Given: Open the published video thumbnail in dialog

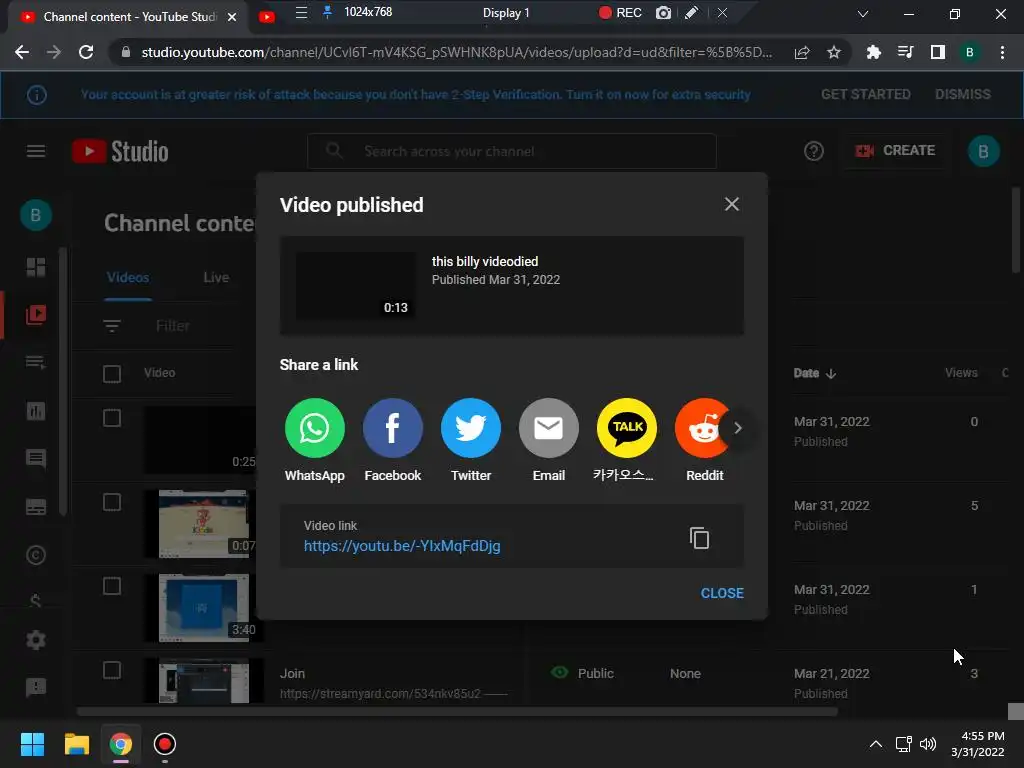Looking at the screenshot, I should 355,285.
